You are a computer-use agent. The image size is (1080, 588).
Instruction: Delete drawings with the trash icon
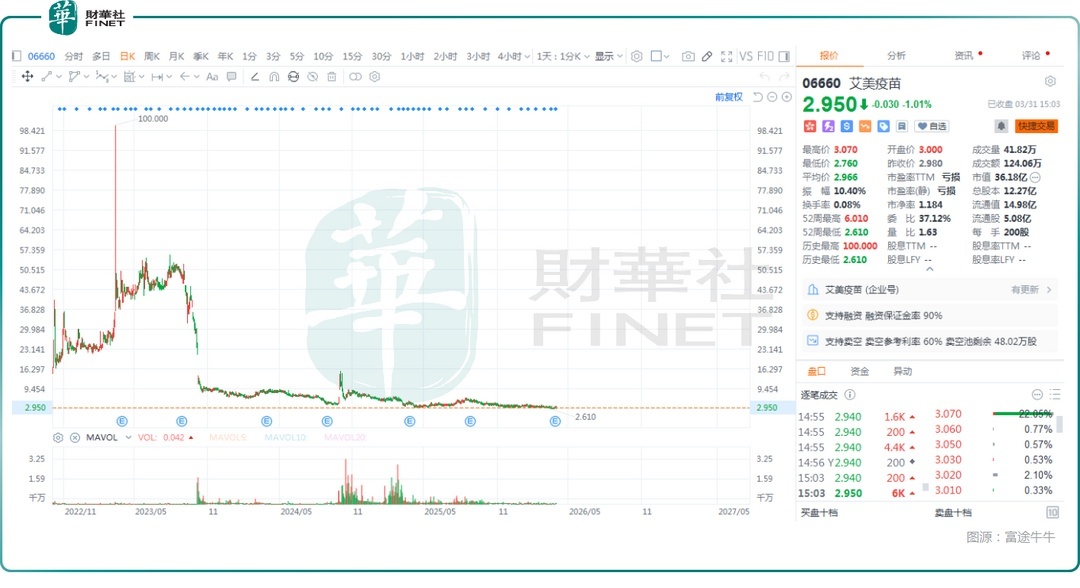coord(330,77)
